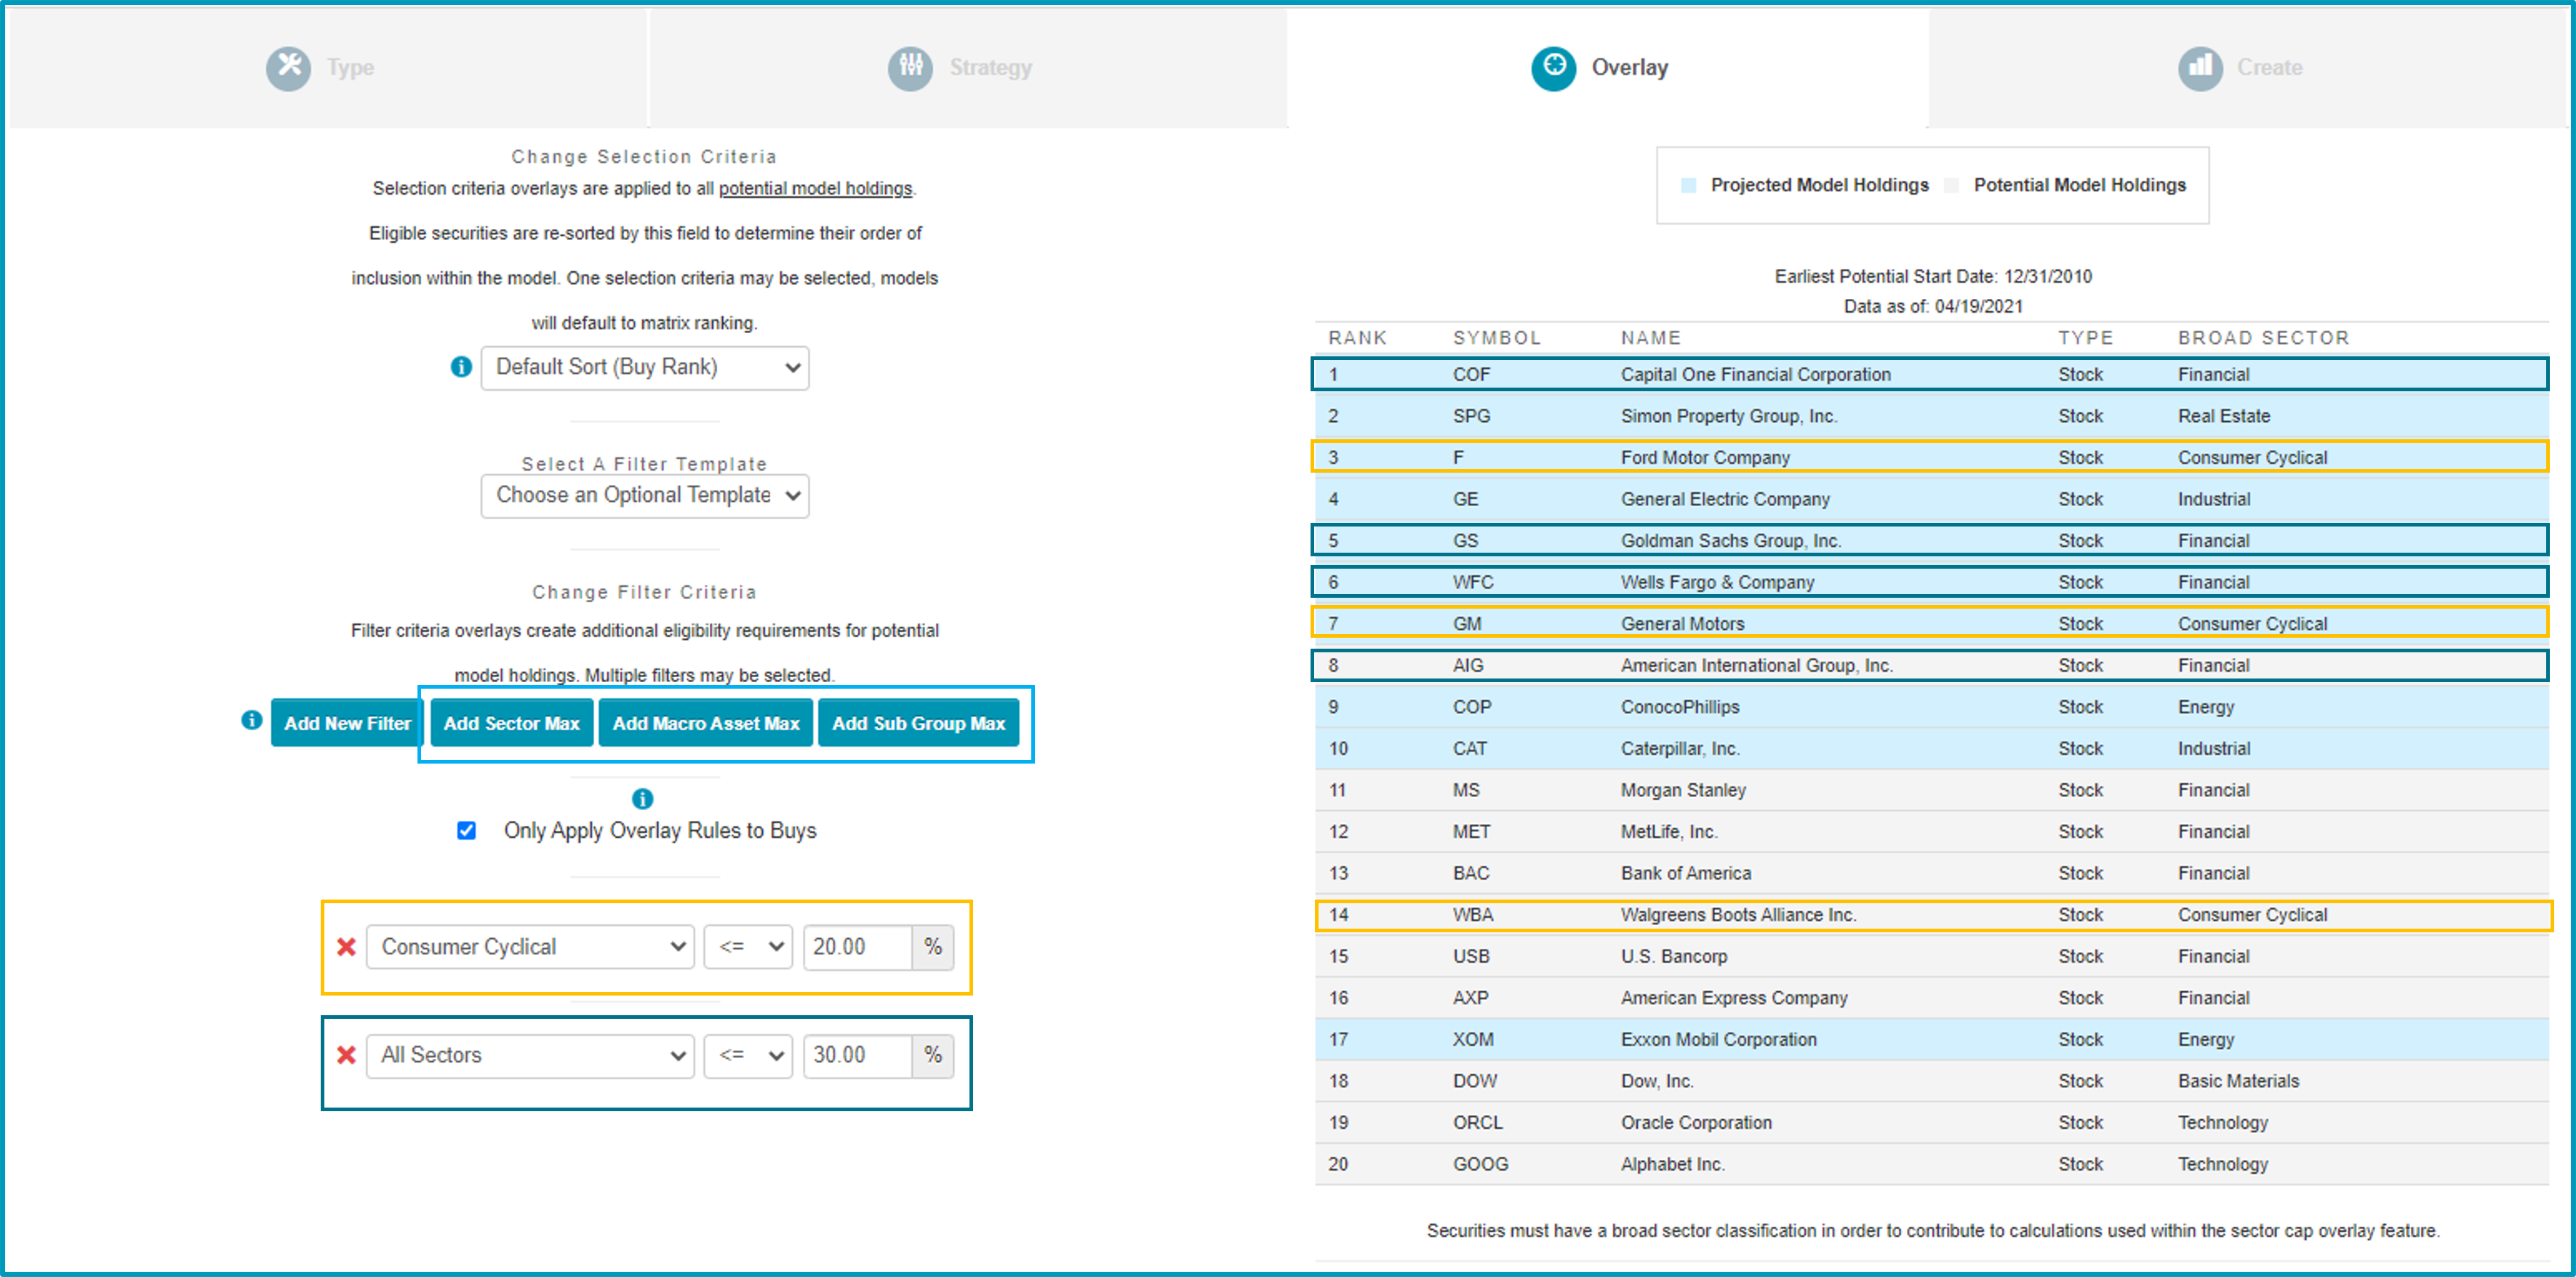Click the Add Sector Max button
The width and height of the screenshot is (2576, 1277).
pos(512,723)
